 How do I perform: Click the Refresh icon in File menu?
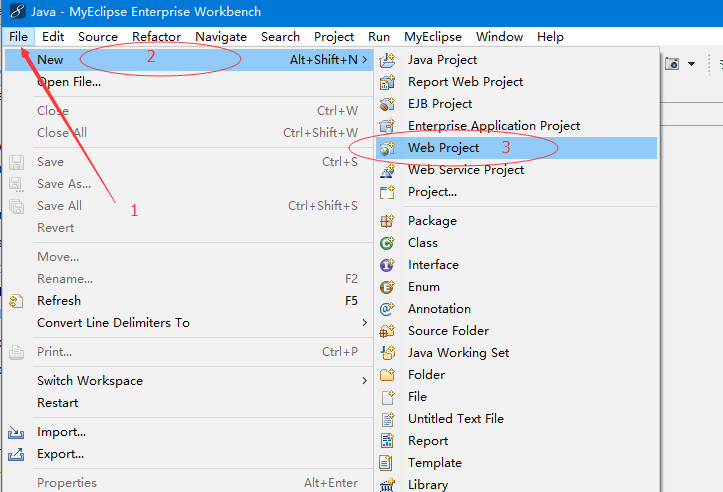[16, 301]
